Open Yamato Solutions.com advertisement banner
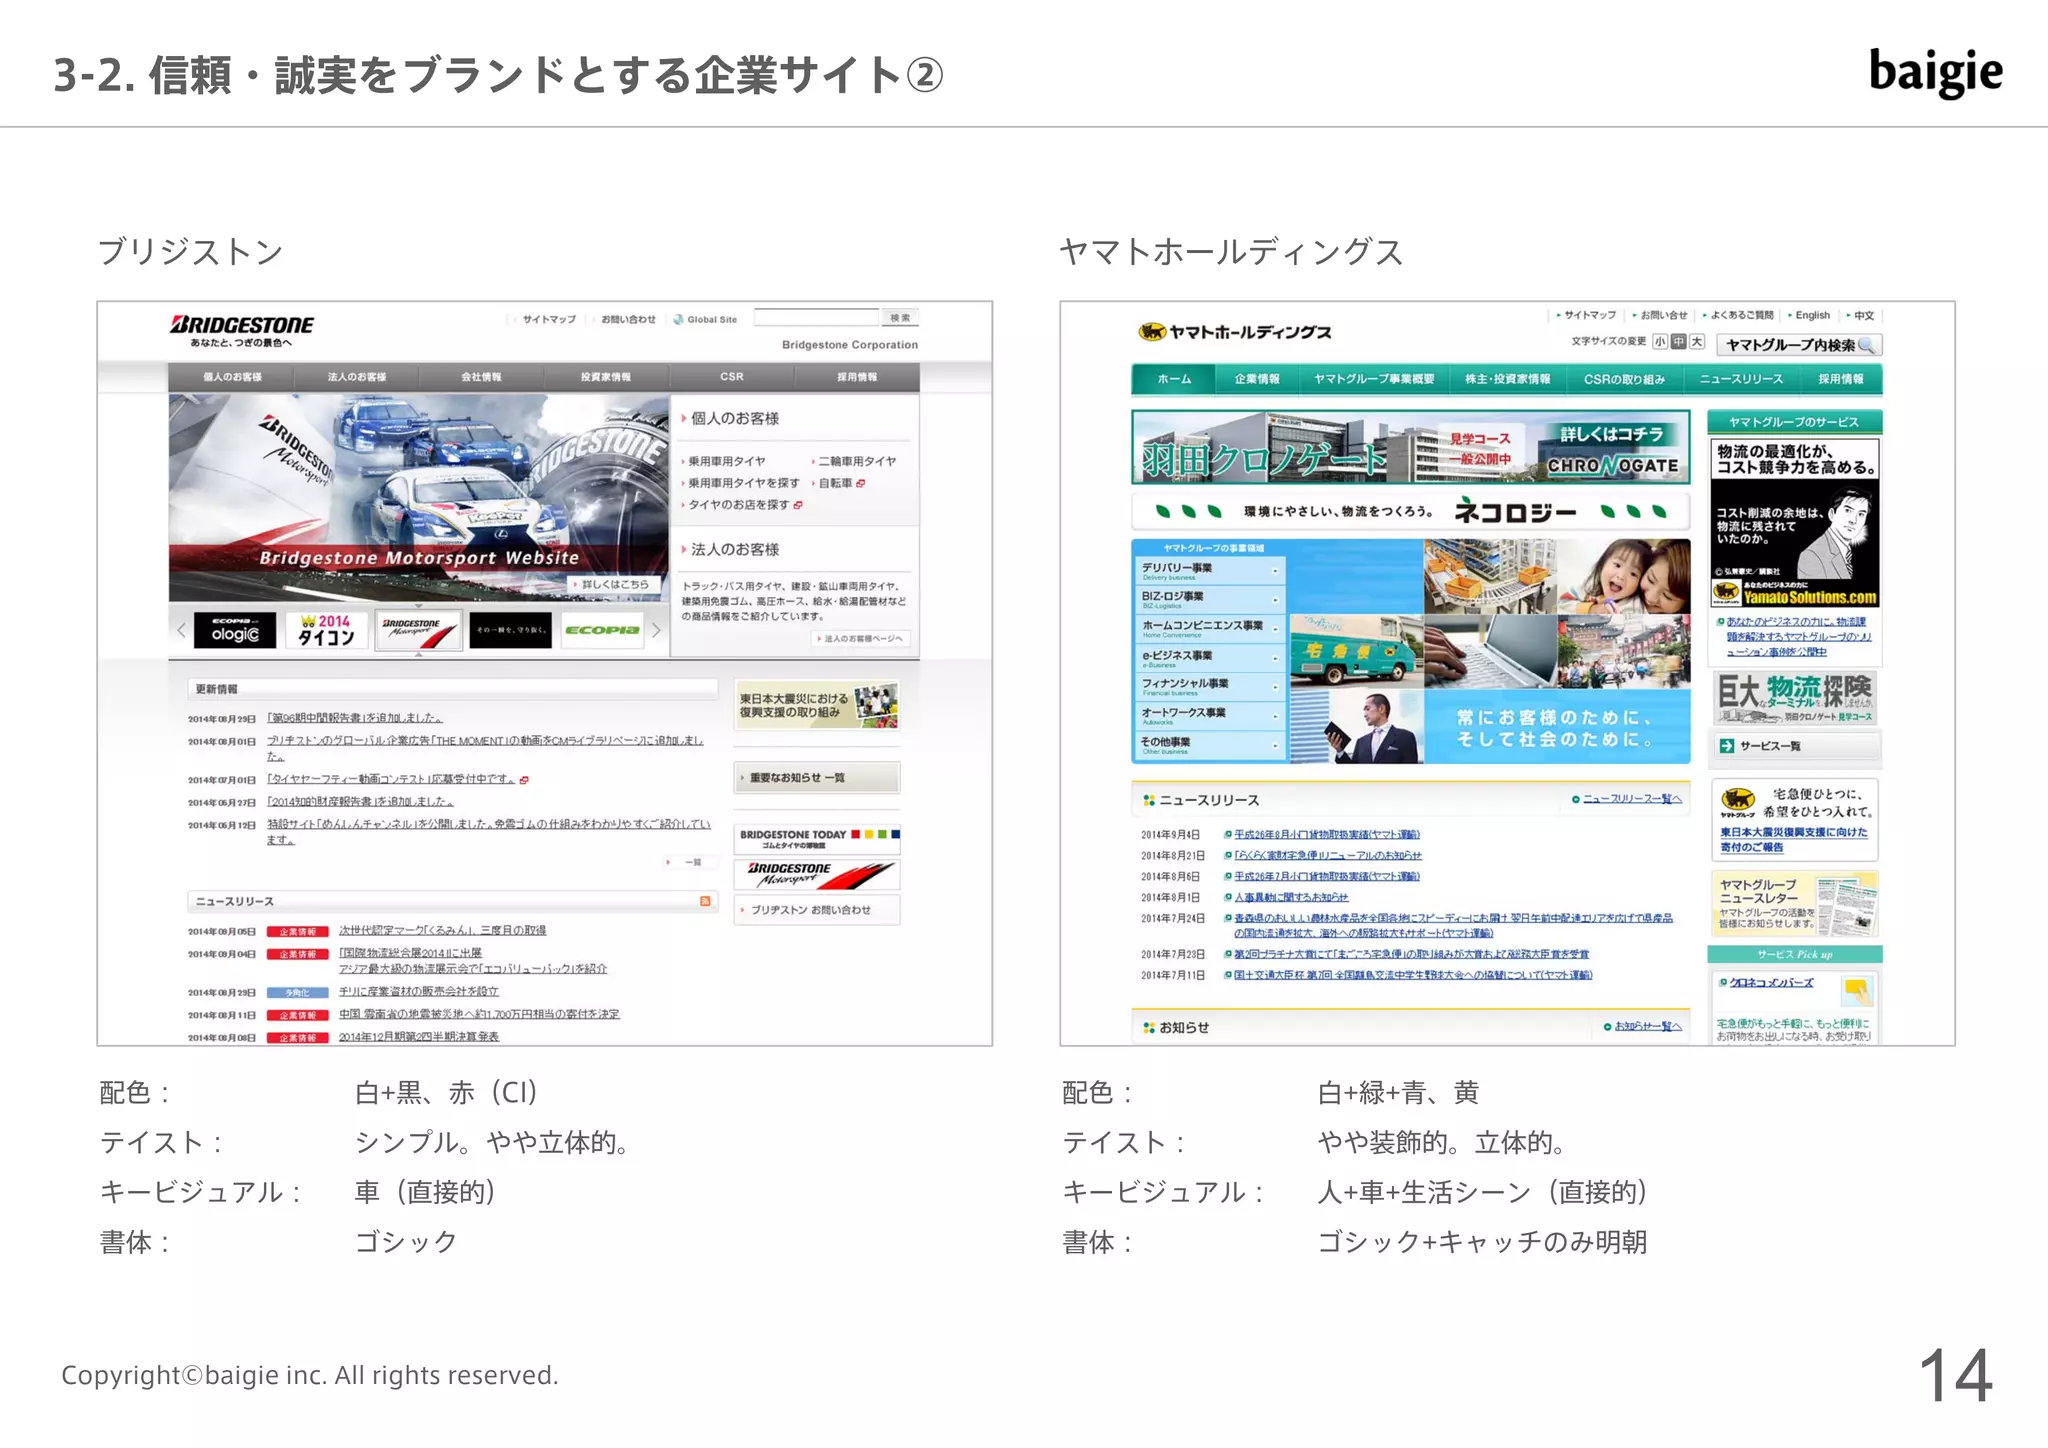2048x1448 pixels. 1795,523
